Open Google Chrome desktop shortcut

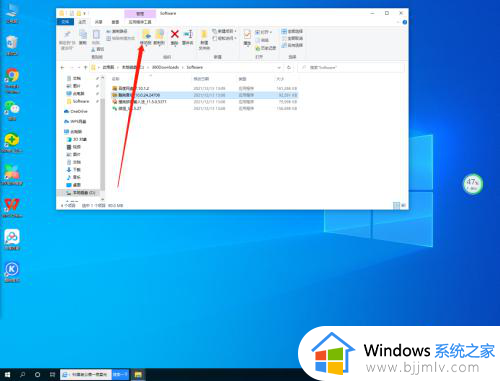click(x=12, y=80)
